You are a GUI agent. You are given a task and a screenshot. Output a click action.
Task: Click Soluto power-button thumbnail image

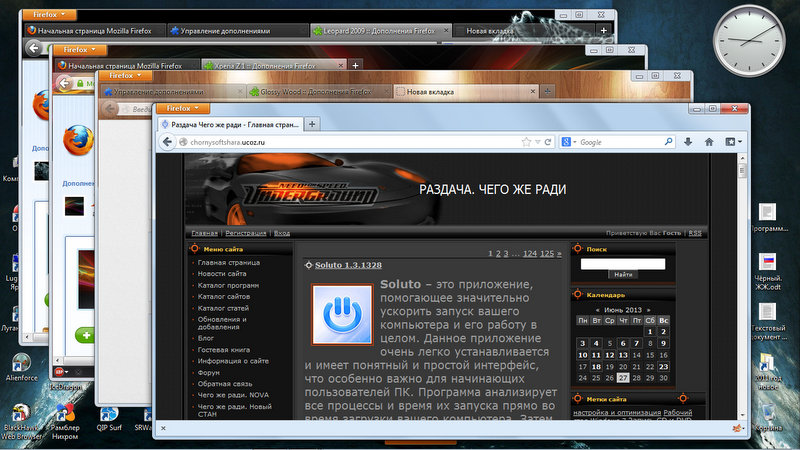[x=342, y=315]
